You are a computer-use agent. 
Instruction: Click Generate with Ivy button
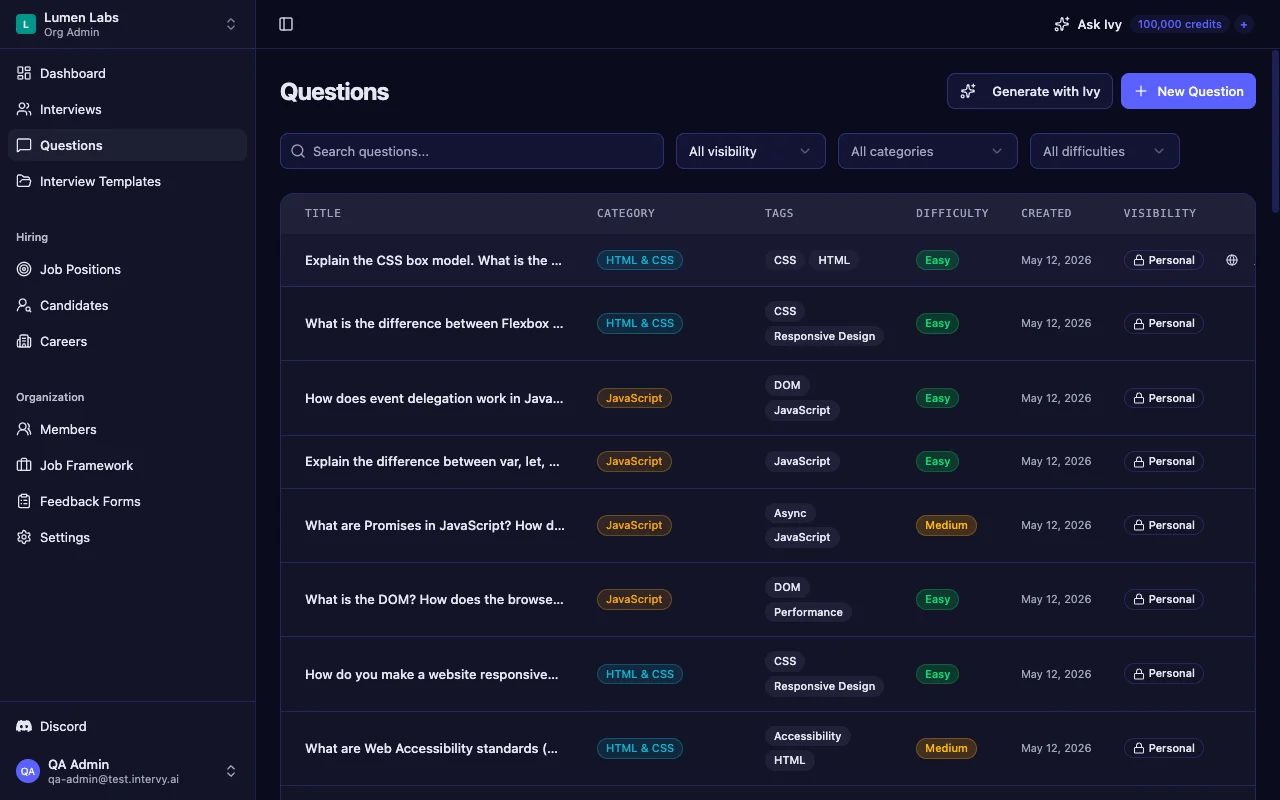point(1030,91)
